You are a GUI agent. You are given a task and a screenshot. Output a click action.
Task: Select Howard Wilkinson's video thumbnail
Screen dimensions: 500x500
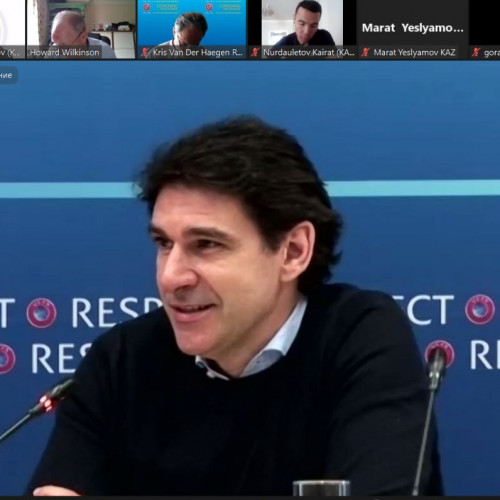(81, 29)
